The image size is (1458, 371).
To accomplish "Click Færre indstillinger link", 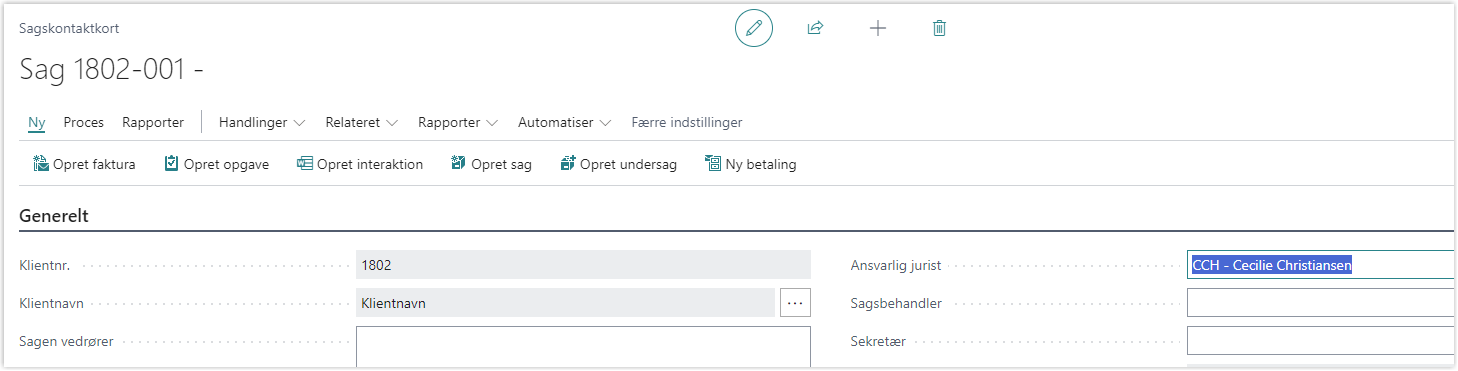I will click(x=687, y=123).
